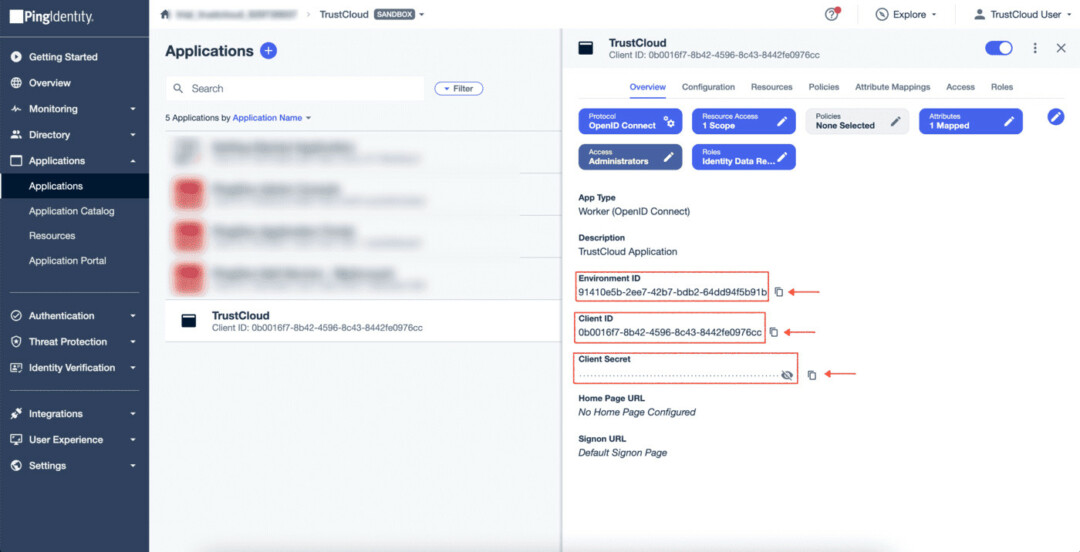1080x552 pixels.
Task: Open the TrustCloud SANDBOX environment dropdown
Action: pyautogui.click(x=372, y=14)
